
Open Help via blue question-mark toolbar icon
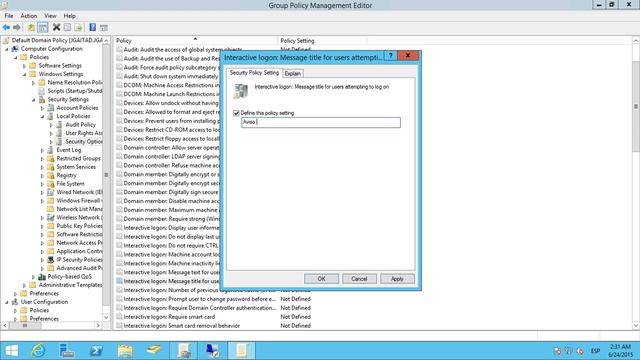click(93, 27)
